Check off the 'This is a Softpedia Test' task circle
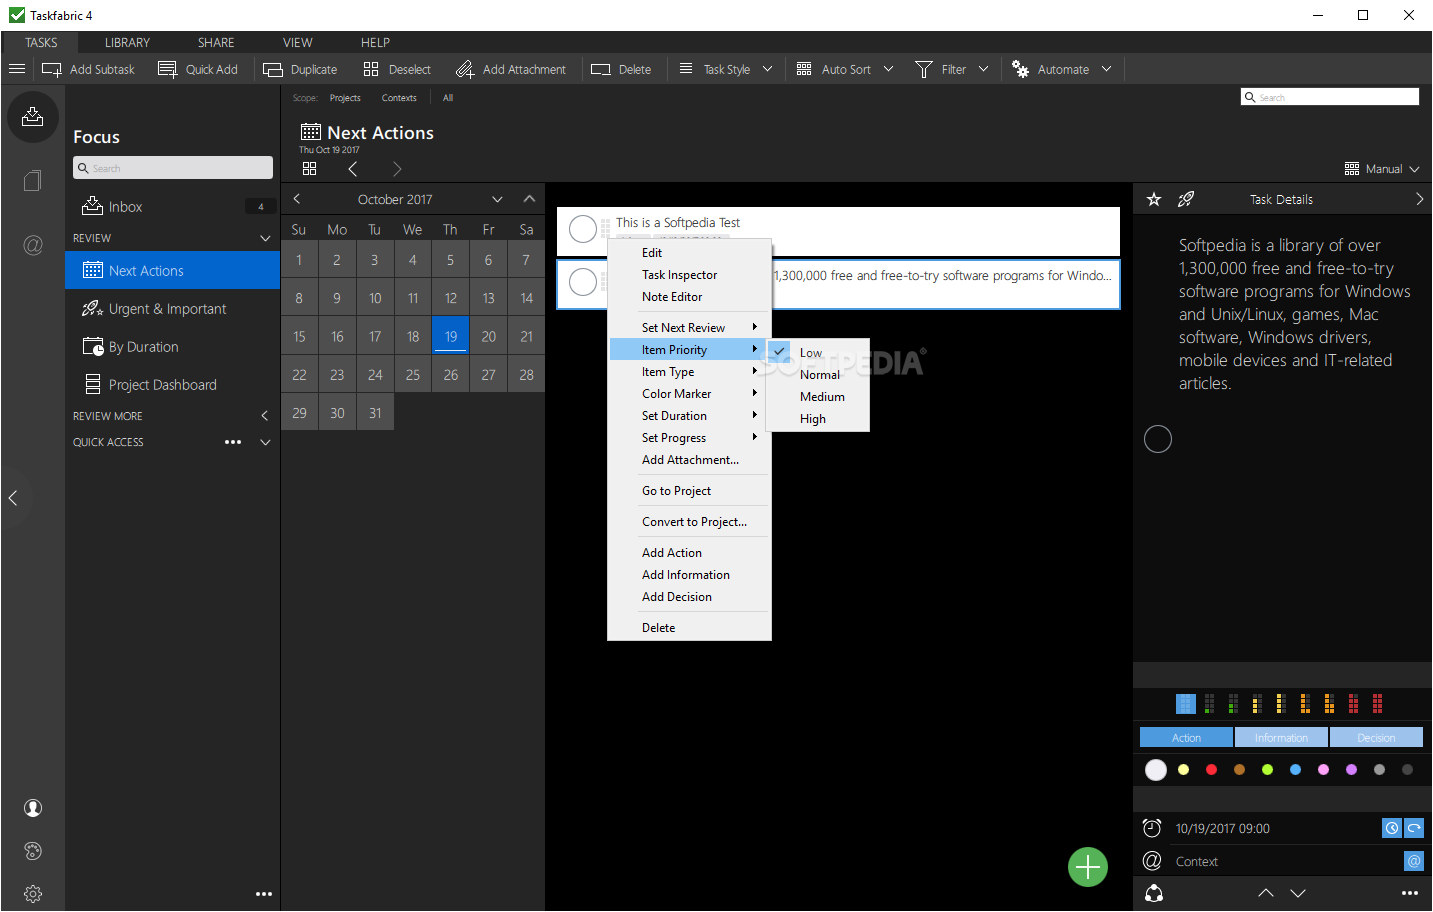Screen dimensions: 1433x912 click(x=583, y=229)
